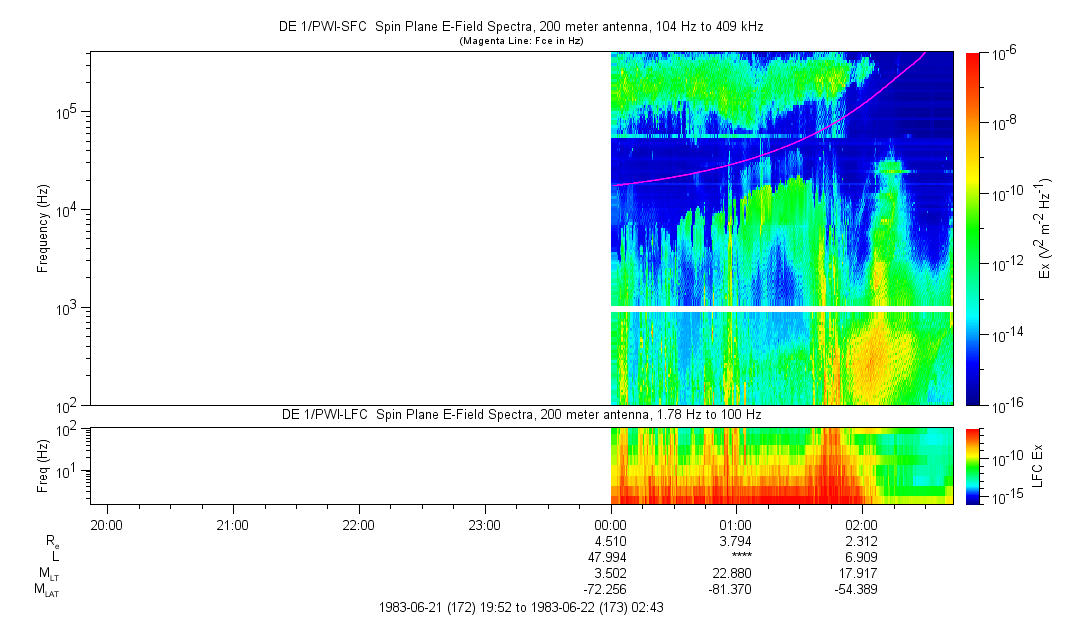1083x620 pixels.
Task: Click the 'Frequency (Hz)' y-axis label
Action: pyautogui.click(x=43, y=228)
